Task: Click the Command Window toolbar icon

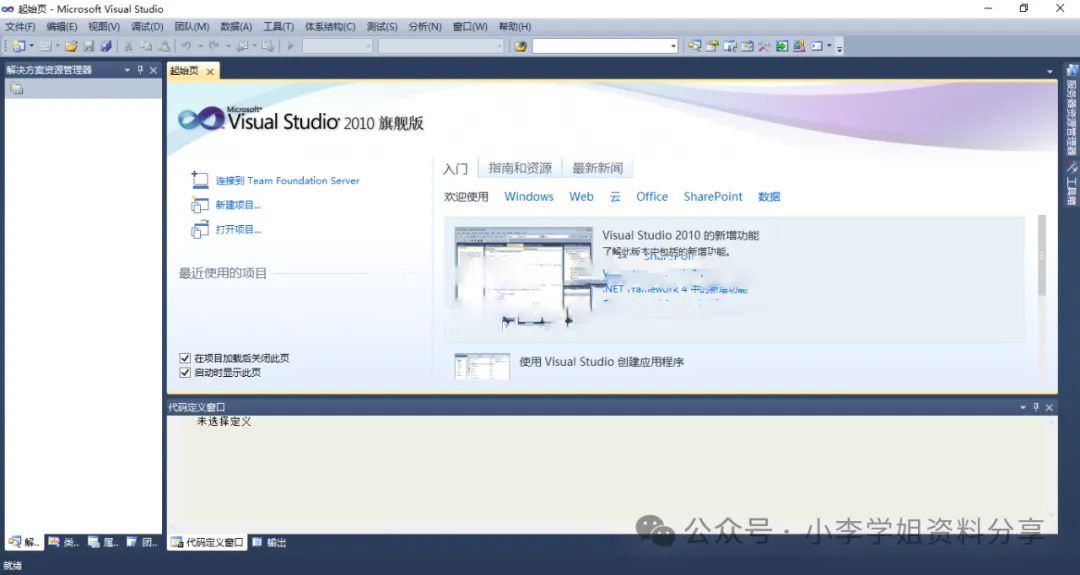Action: coord(817,46)
